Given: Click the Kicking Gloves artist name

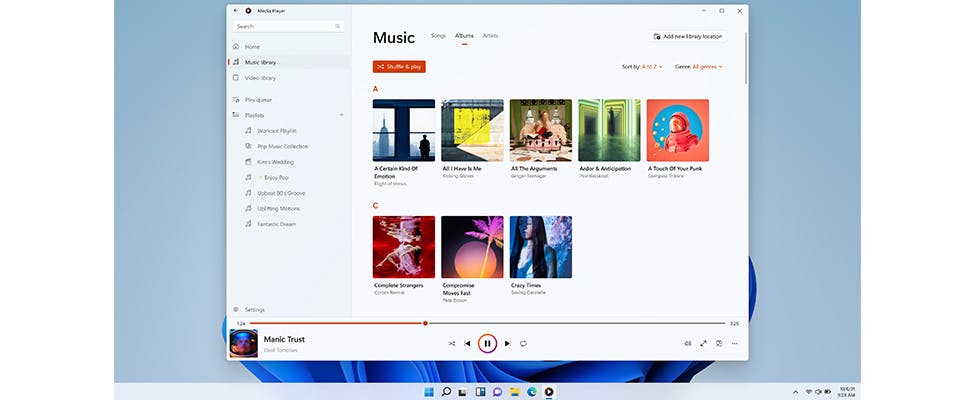Looking at the screenshot, I should pyautogui.click(x=457, y=176).
